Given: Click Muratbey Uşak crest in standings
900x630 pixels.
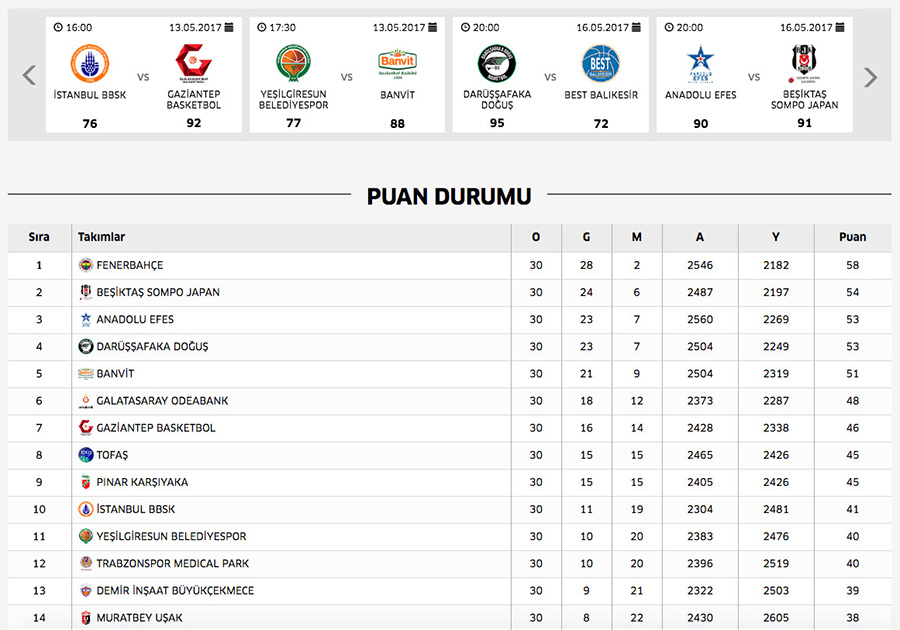Looking at the screenshot, I should click(86, 617).
